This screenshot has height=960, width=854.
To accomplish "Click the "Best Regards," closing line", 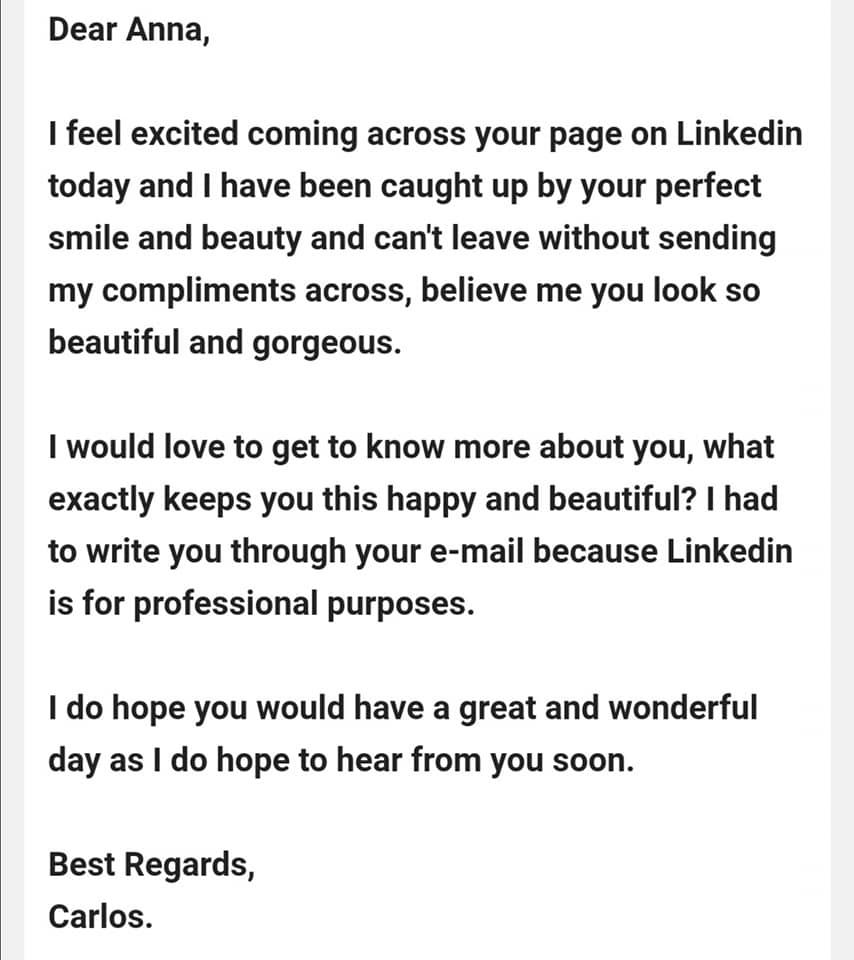I will click(152, 864).
